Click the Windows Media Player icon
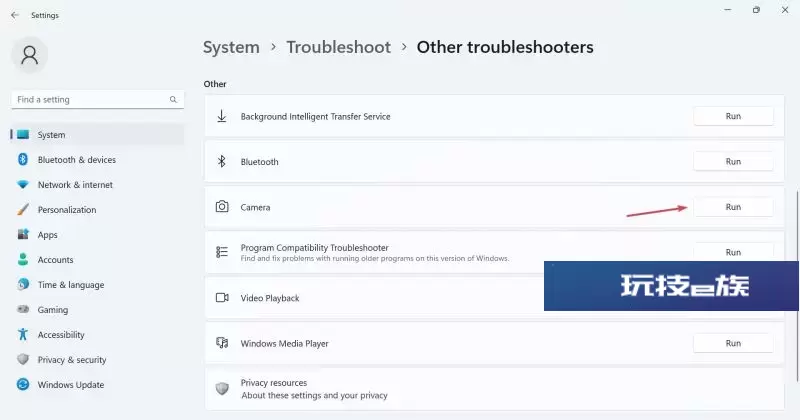Screen dimensions: 800x420 222,343
